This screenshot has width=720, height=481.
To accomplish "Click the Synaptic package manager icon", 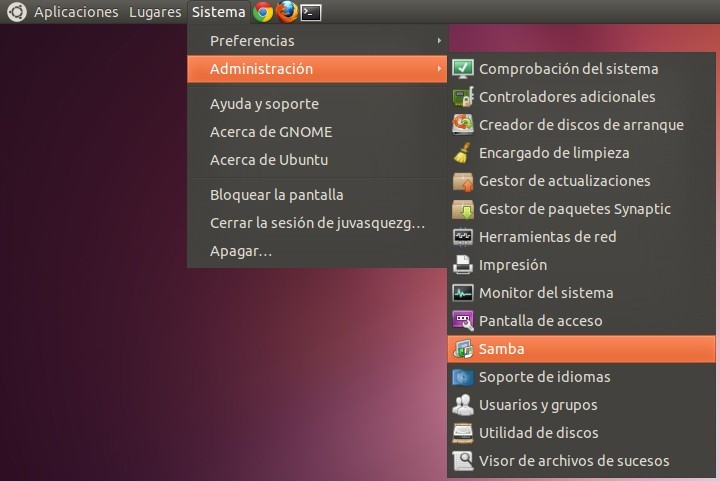I will tap(463, 209).
